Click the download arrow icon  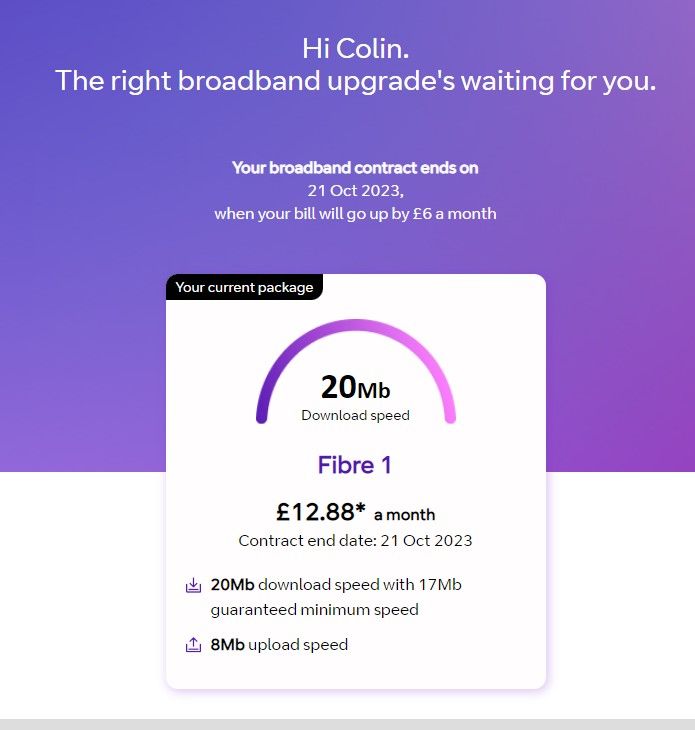coord(194,586)
